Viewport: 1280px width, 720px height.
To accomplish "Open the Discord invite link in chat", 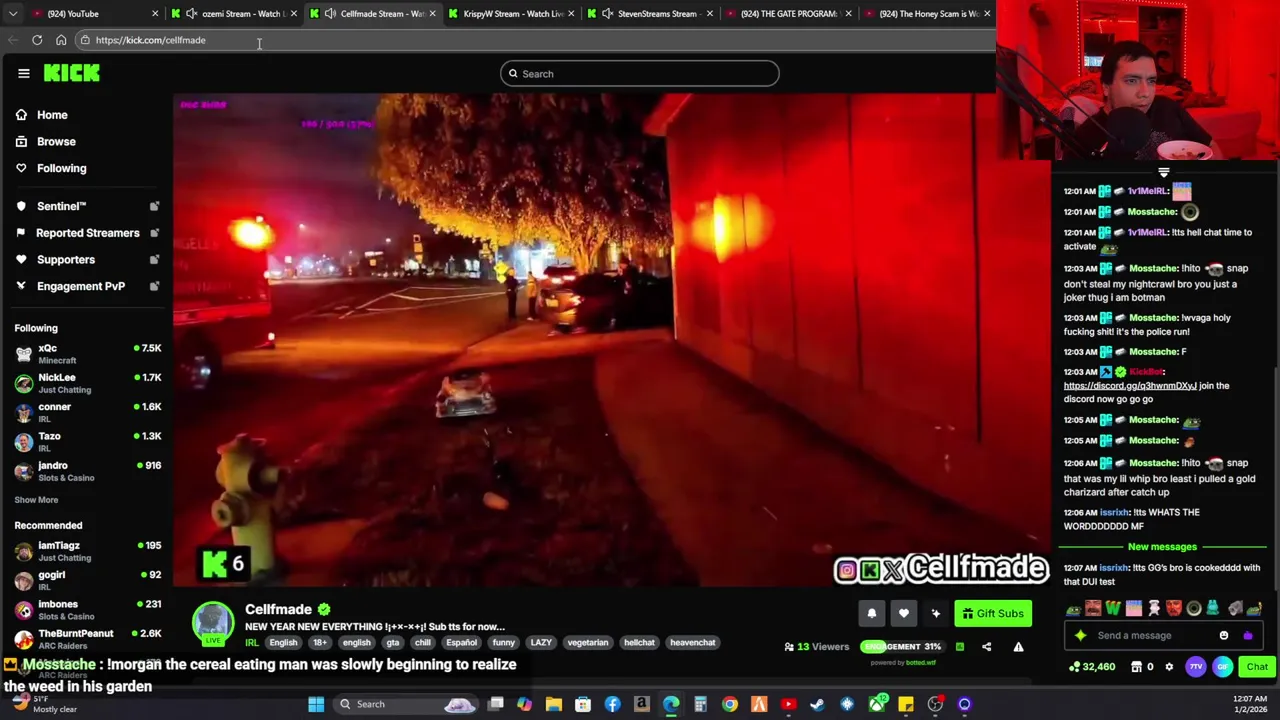I will pyautogui.click(x=1130, y=386).
